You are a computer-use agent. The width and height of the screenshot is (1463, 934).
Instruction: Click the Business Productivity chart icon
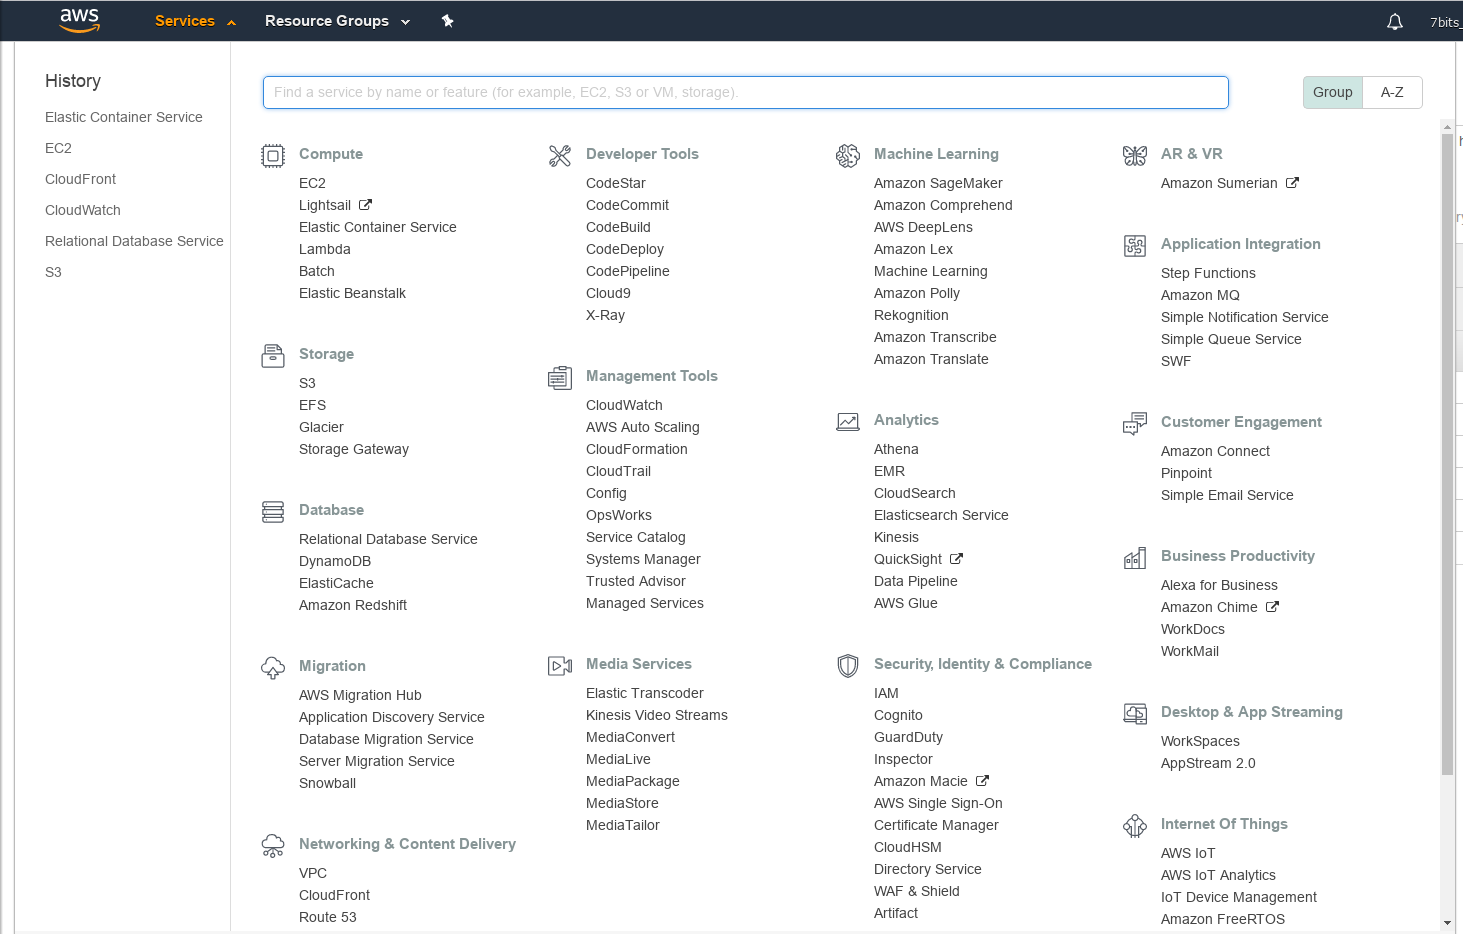[1135, 558]
